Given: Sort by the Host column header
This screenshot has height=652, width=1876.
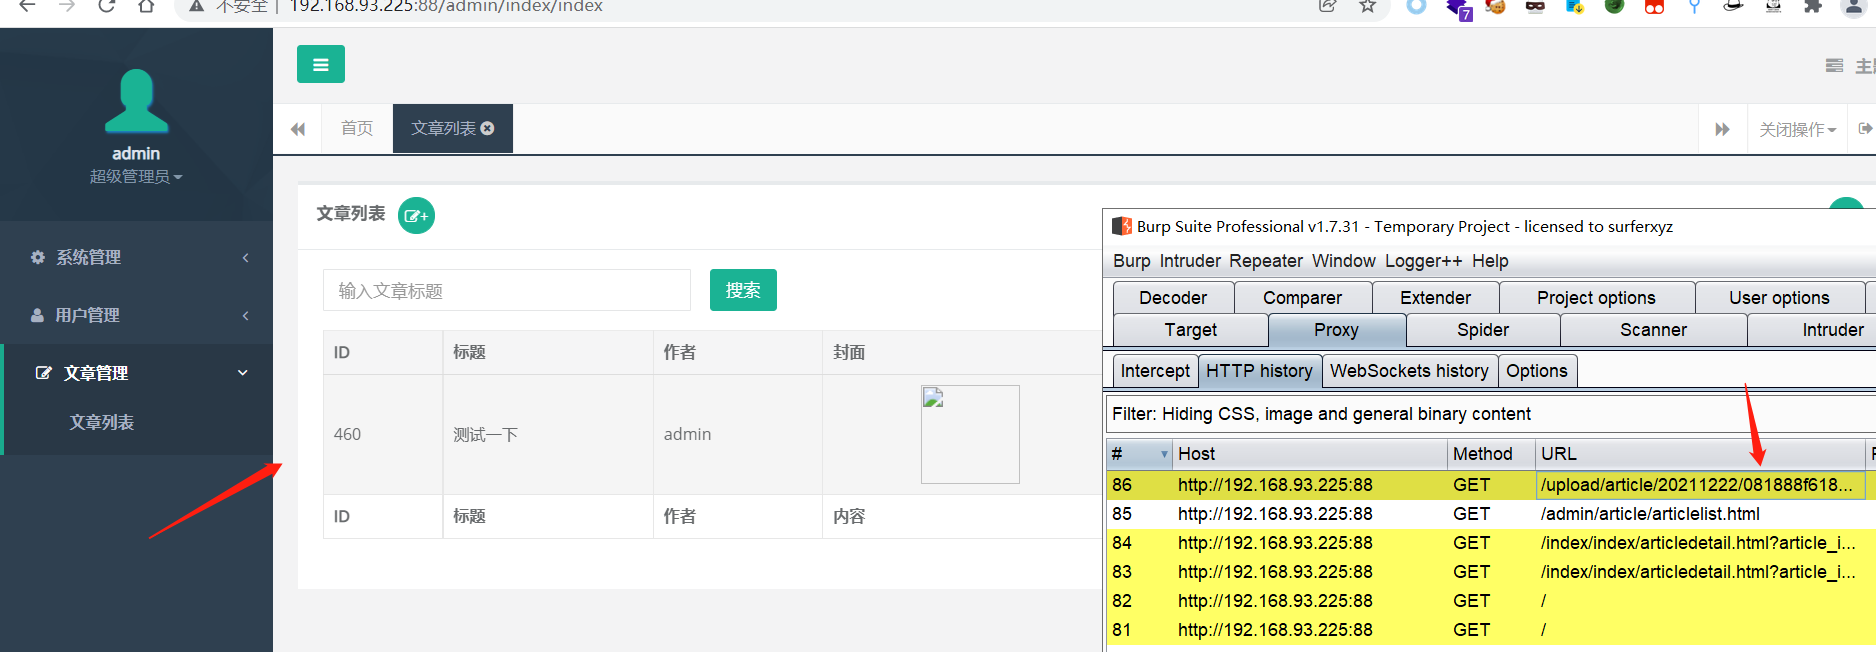Looking at the screenshot, I should 1309,454.
